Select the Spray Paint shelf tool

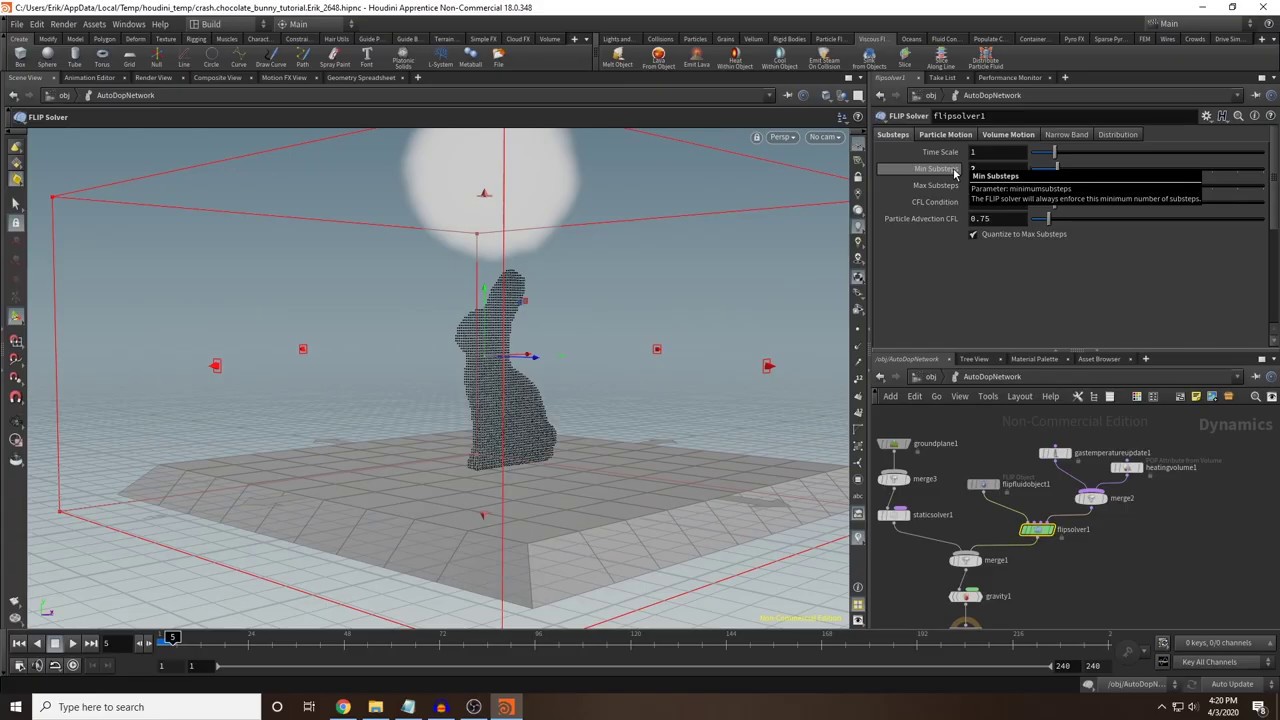[335, 57]
